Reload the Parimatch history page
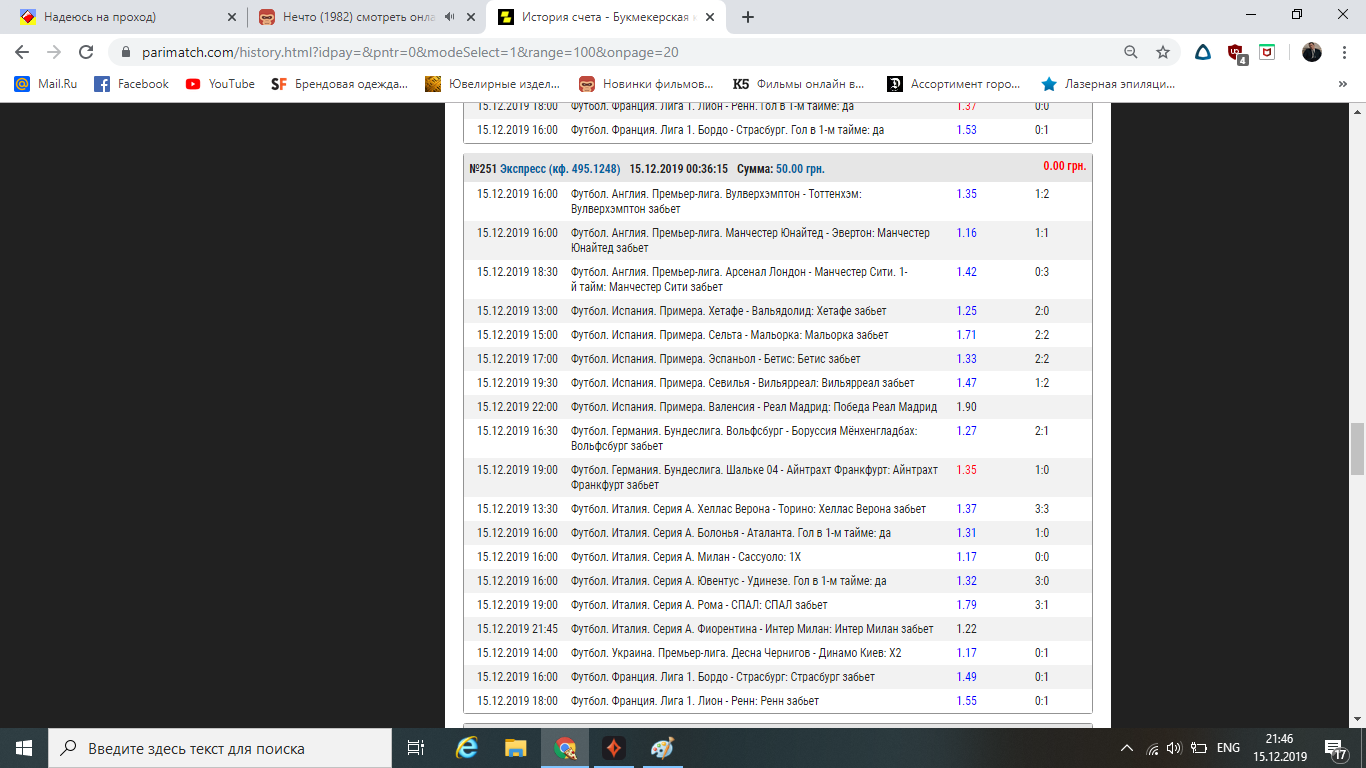1366x768 pixels. click(86, 52)
